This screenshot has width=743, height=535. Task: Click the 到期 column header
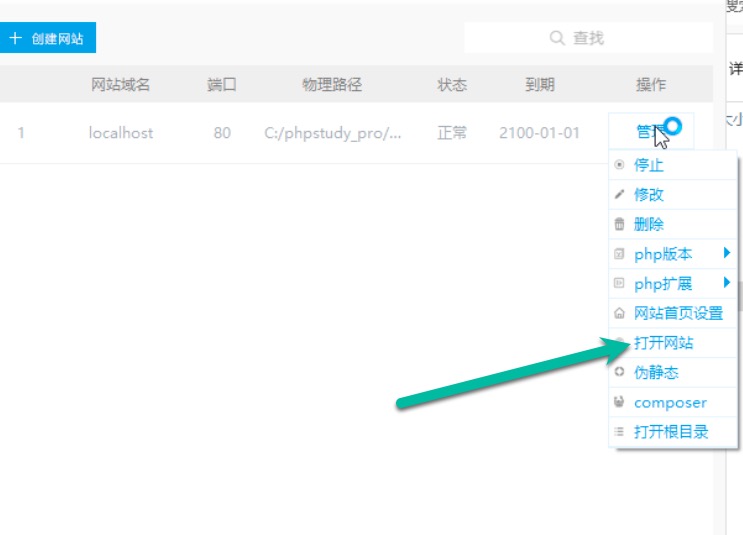pos(539,85)
